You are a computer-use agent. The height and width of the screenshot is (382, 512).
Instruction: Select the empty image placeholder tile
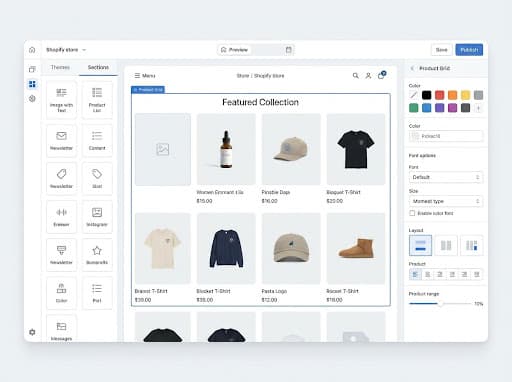click(163, 149)
